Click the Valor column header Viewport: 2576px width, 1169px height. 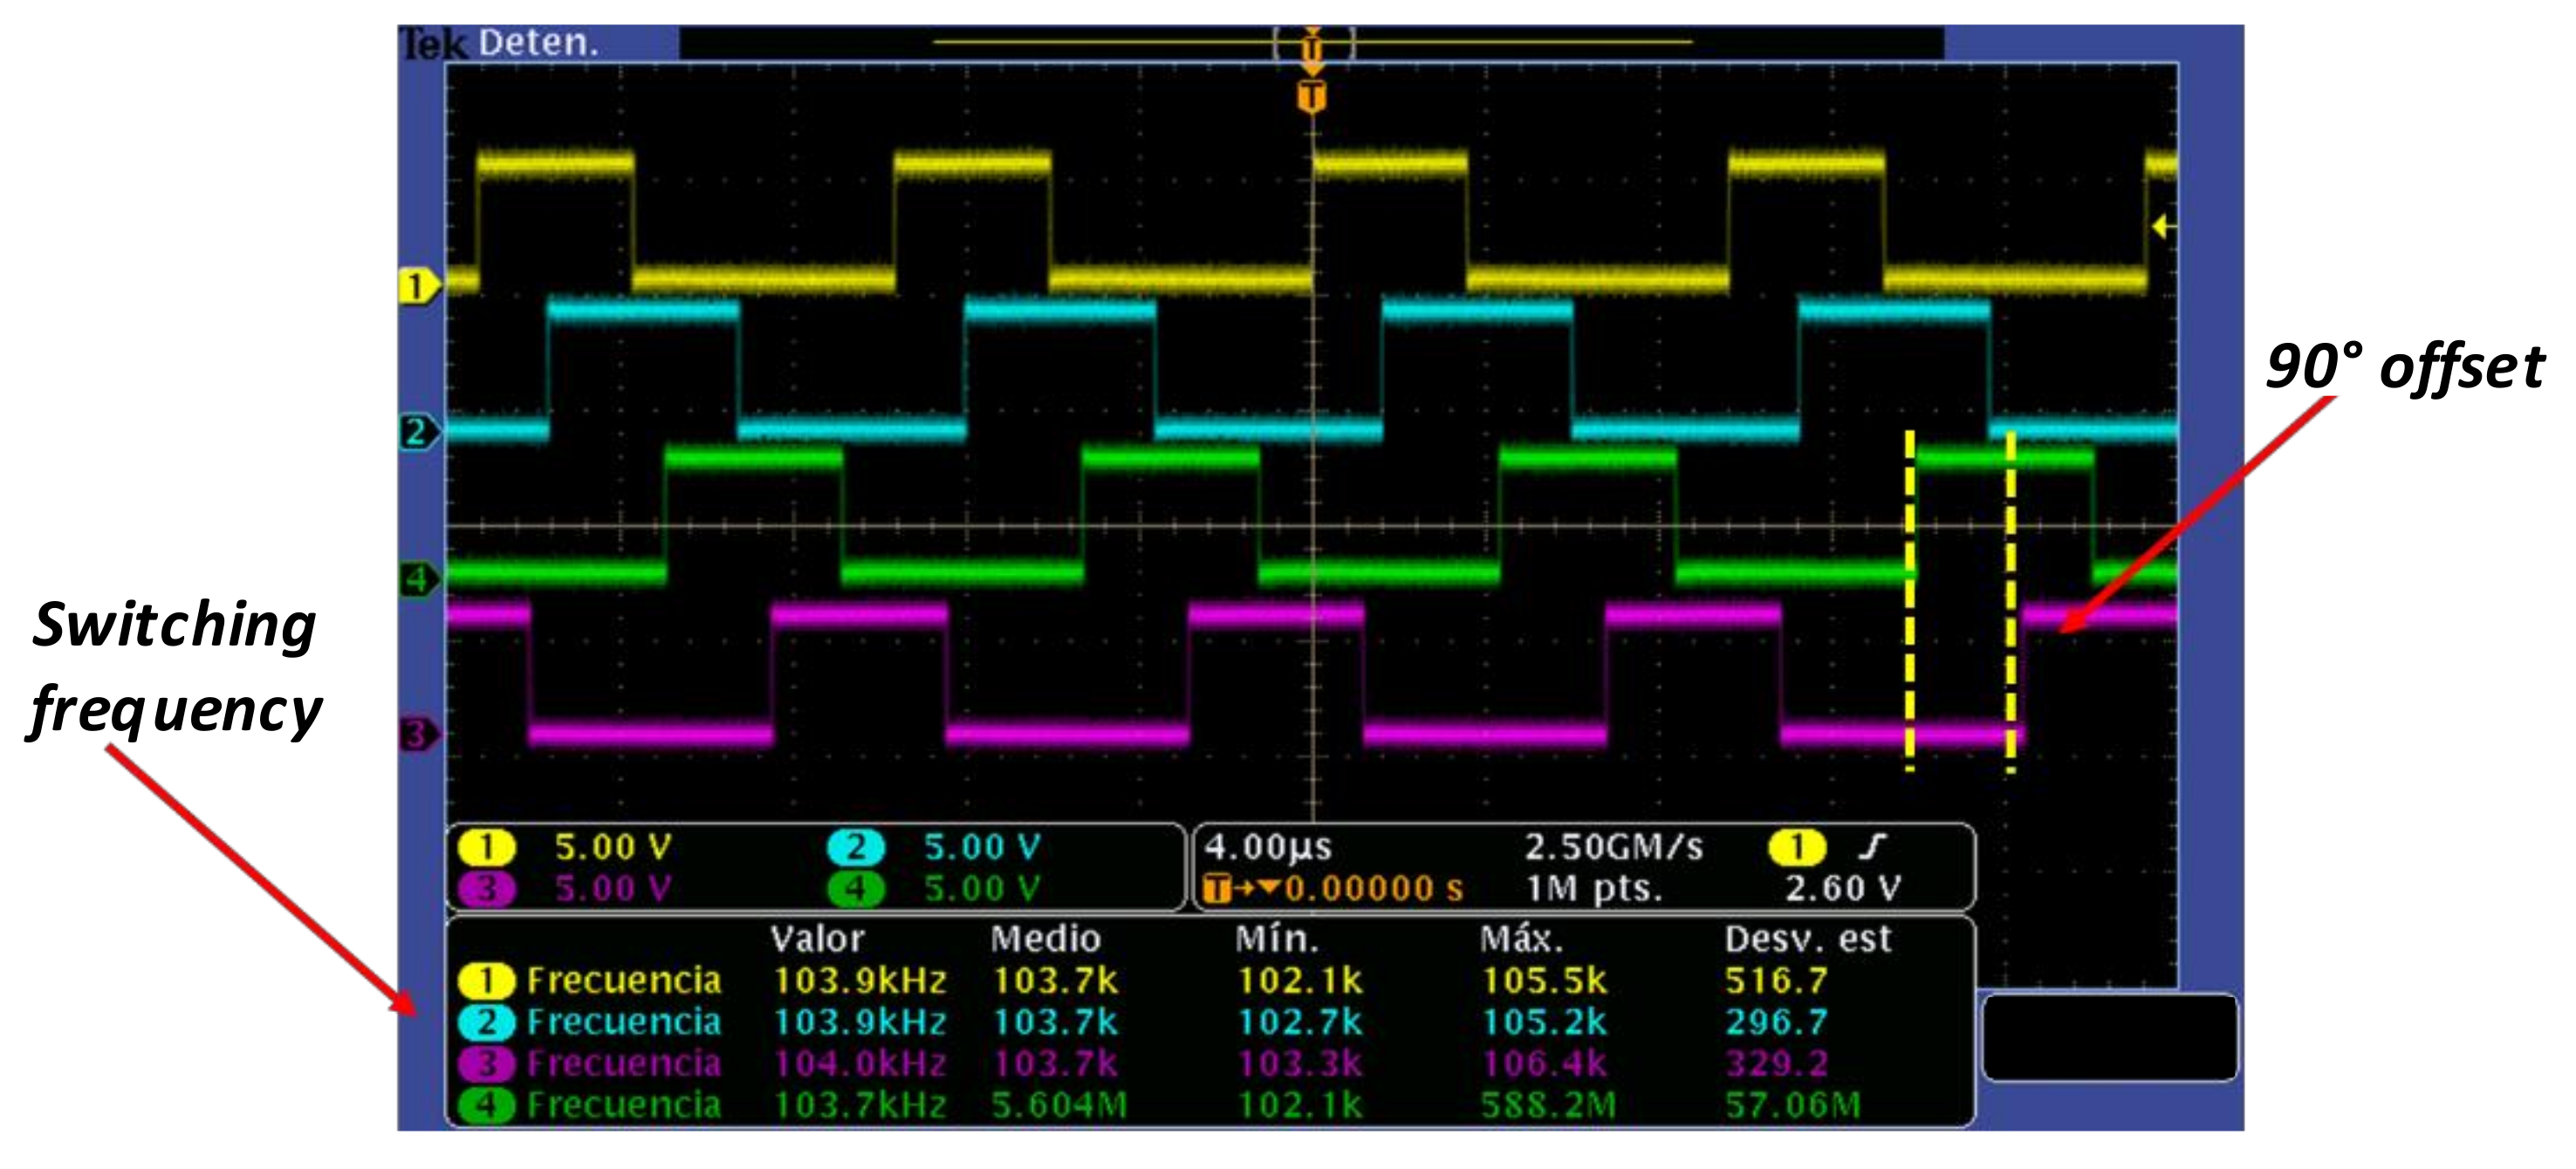pyautogui.click(x=816, y=939)
